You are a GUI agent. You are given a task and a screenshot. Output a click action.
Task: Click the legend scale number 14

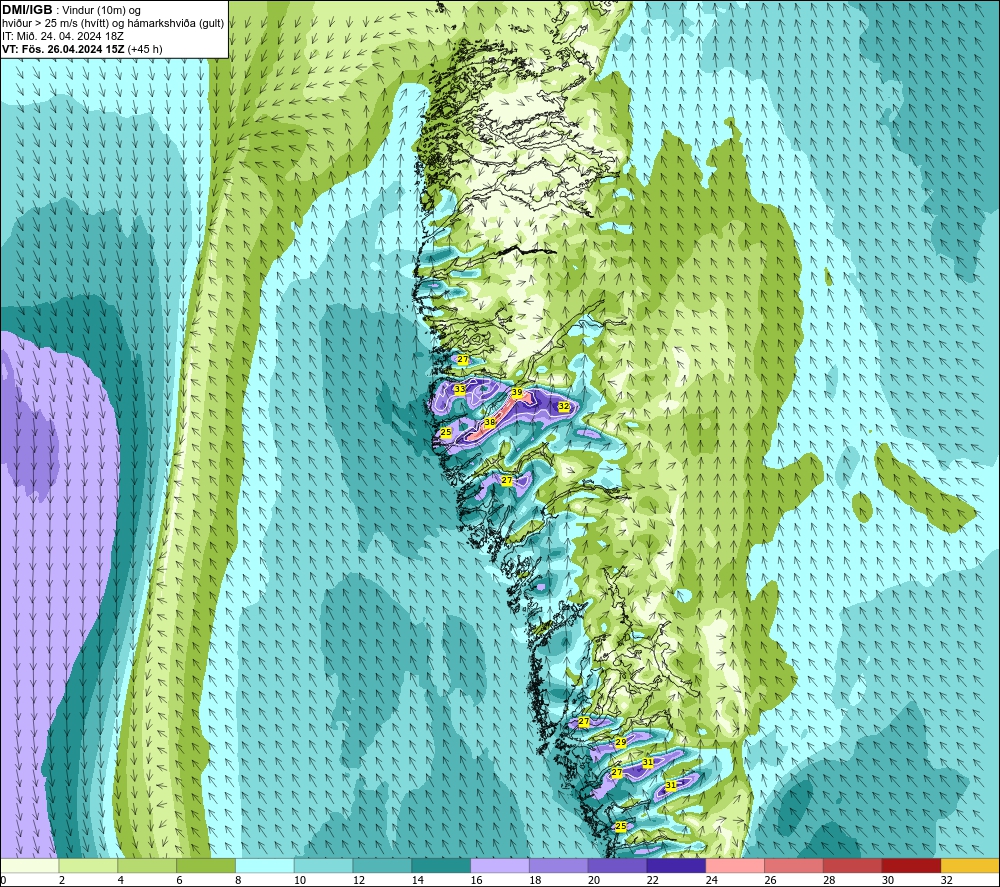[x=417, y=880]
